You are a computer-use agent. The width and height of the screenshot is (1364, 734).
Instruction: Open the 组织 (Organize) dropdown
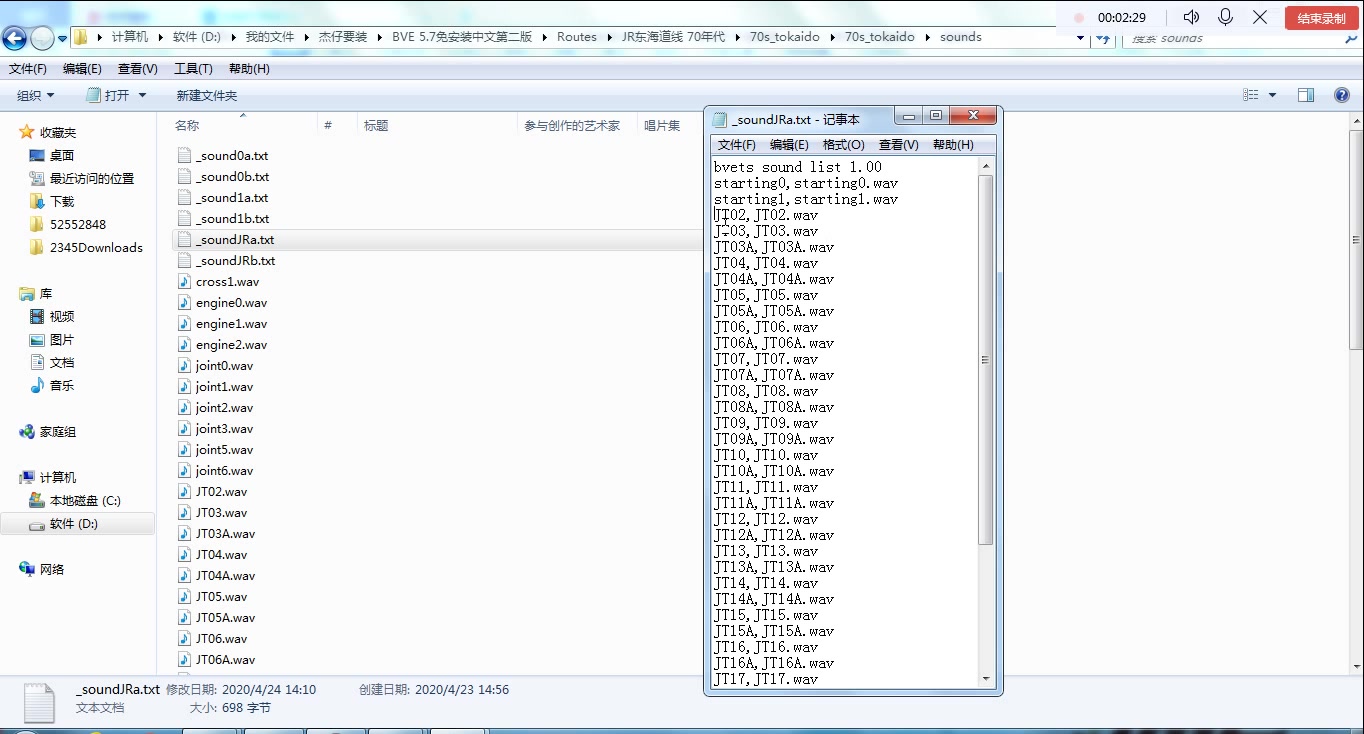pos(35,95)
